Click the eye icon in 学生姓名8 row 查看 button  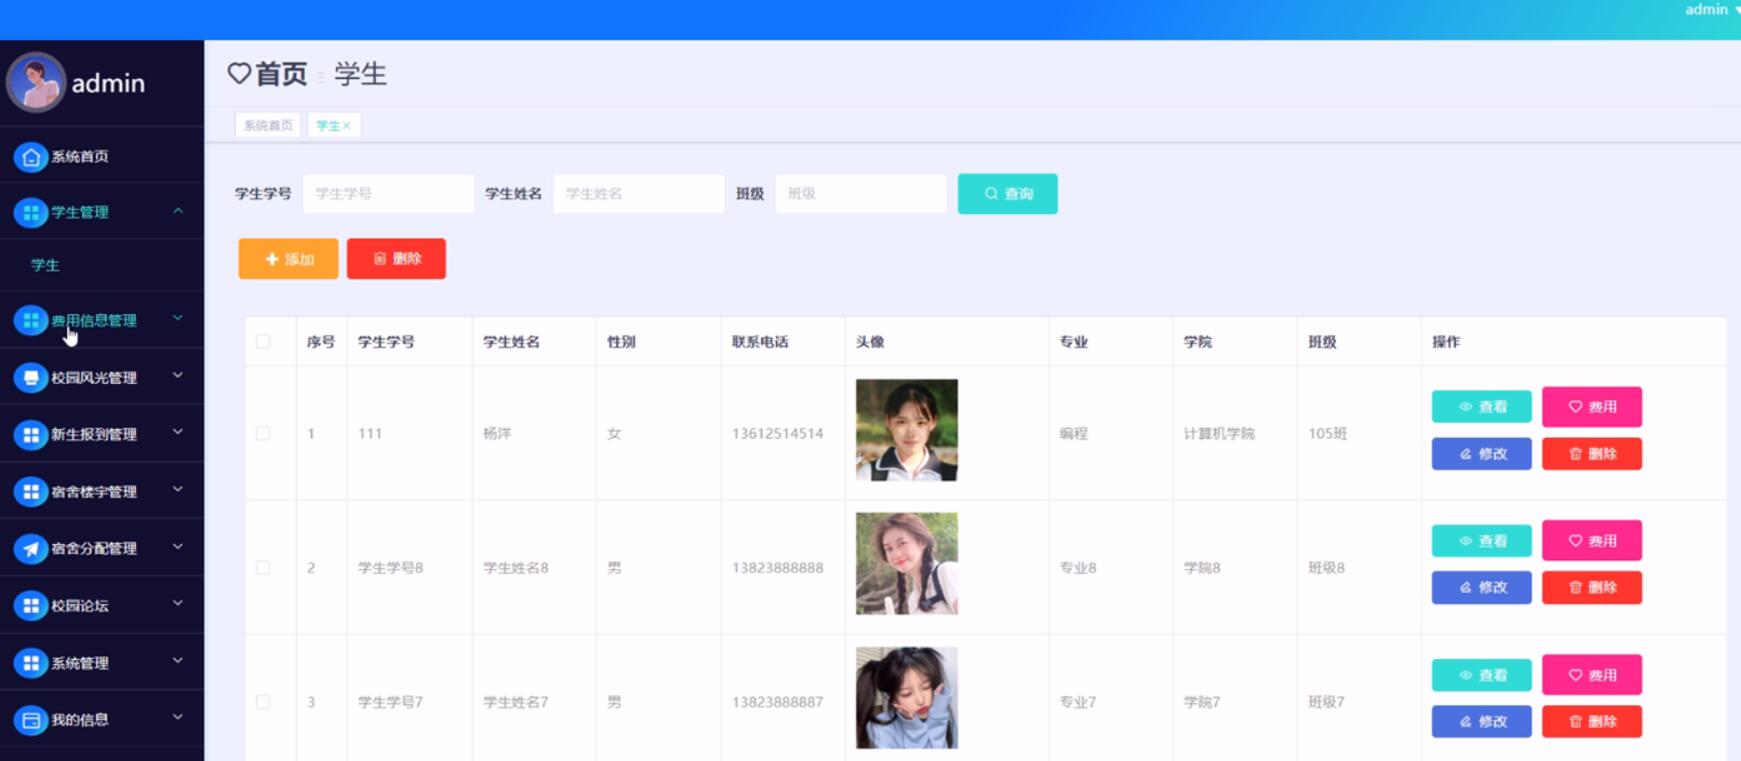point(1466,541)
